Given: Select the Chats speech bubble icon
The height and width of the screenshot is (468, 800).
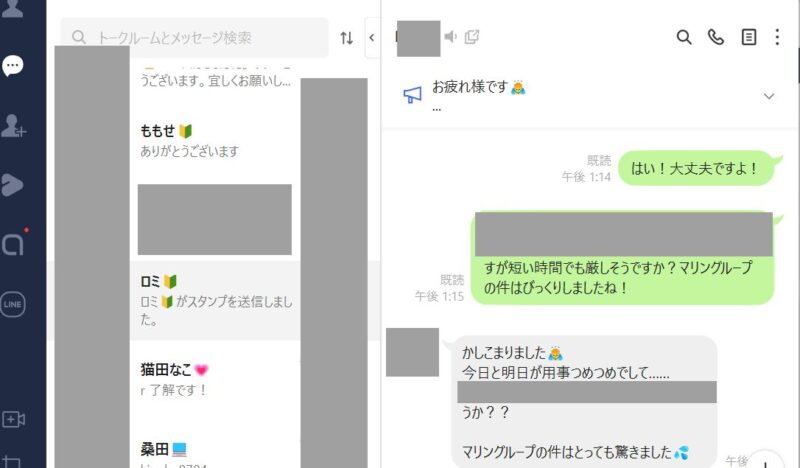Looking at the screenshot, I should 12,66.
